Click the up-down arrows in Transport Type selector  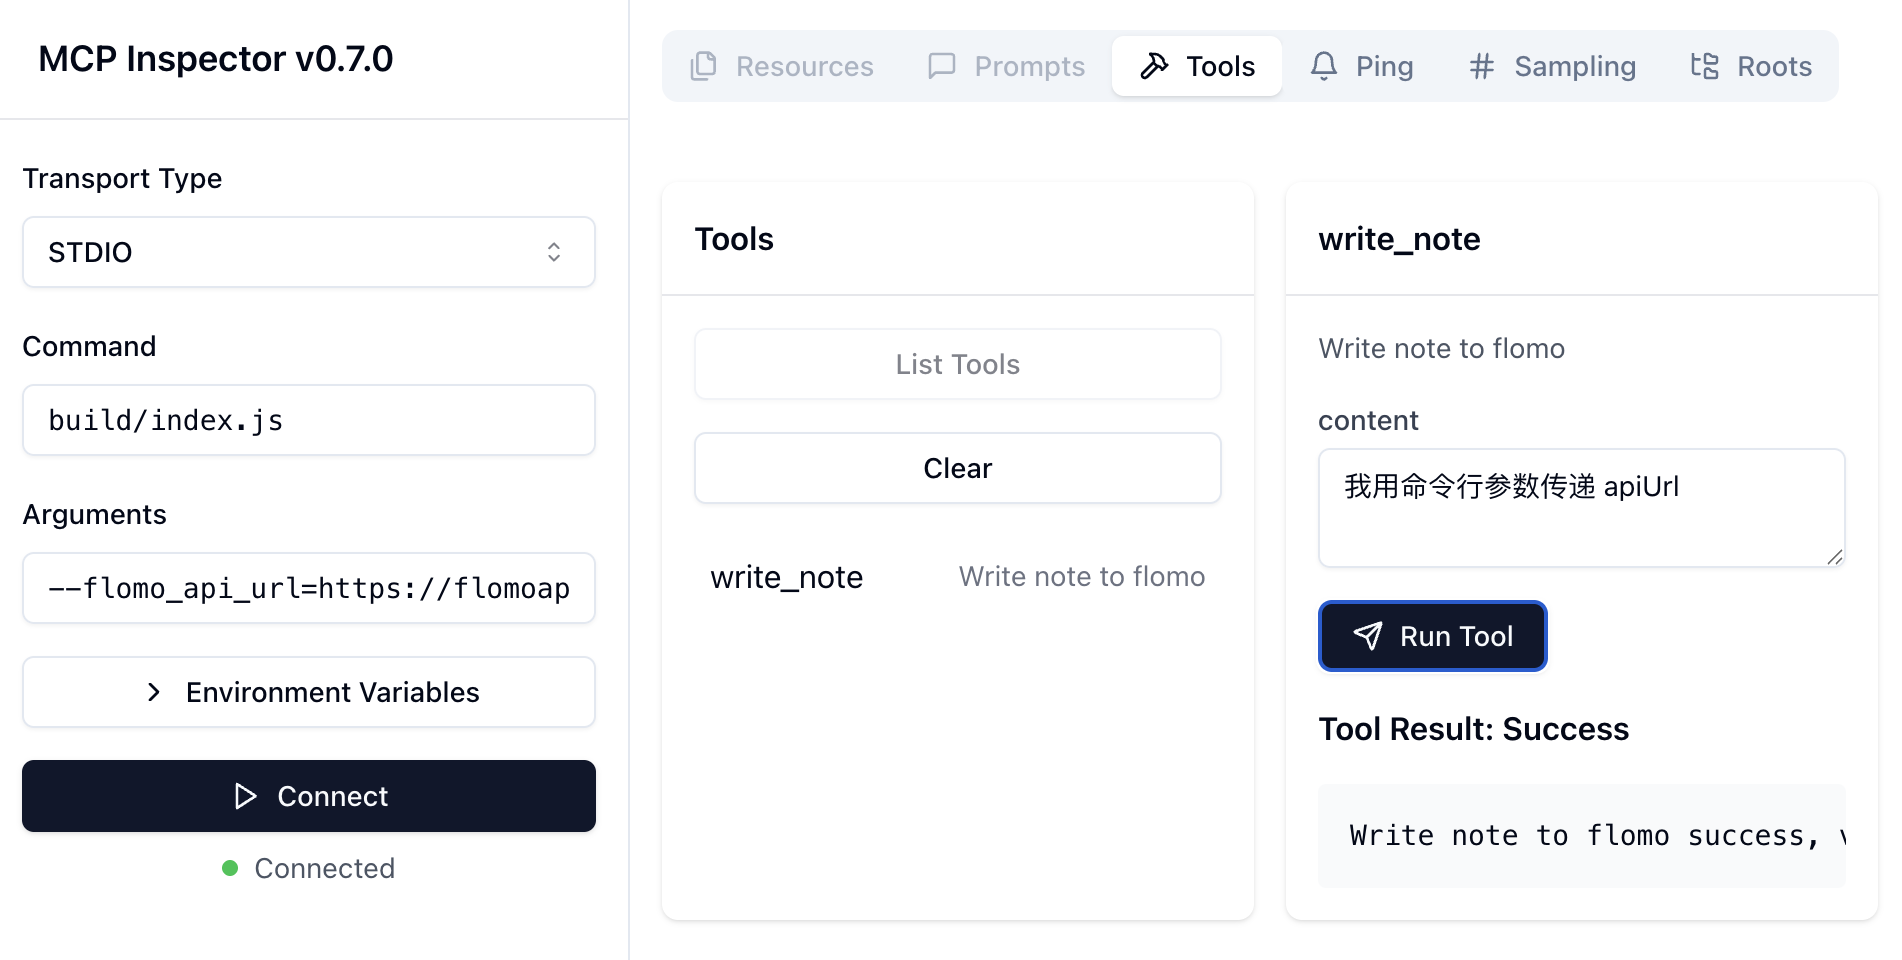(554, 252)
